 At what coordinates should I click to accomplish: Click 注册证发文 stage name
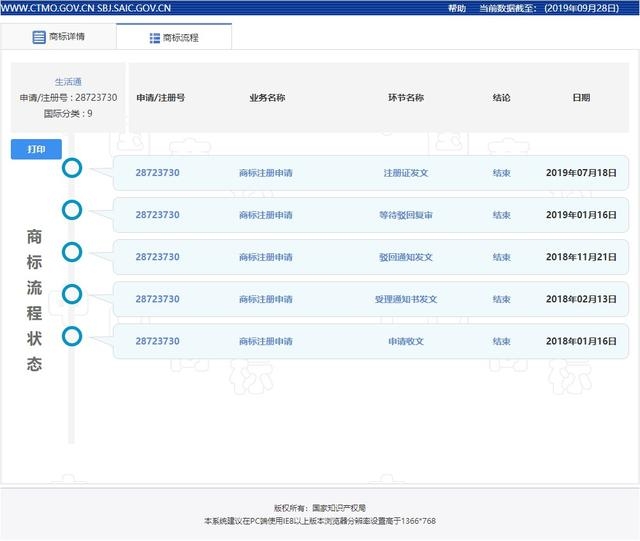(x=406, y=173)
